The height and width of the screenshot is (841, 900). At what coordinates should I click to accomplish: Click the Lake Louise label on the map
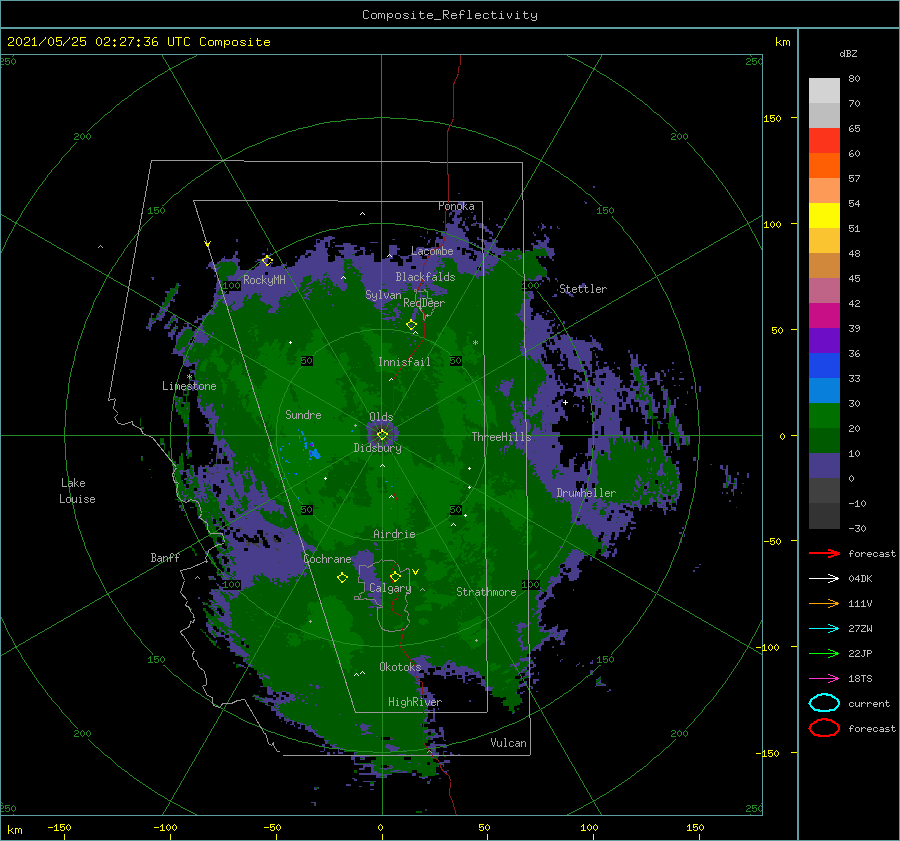pos(77,491)
